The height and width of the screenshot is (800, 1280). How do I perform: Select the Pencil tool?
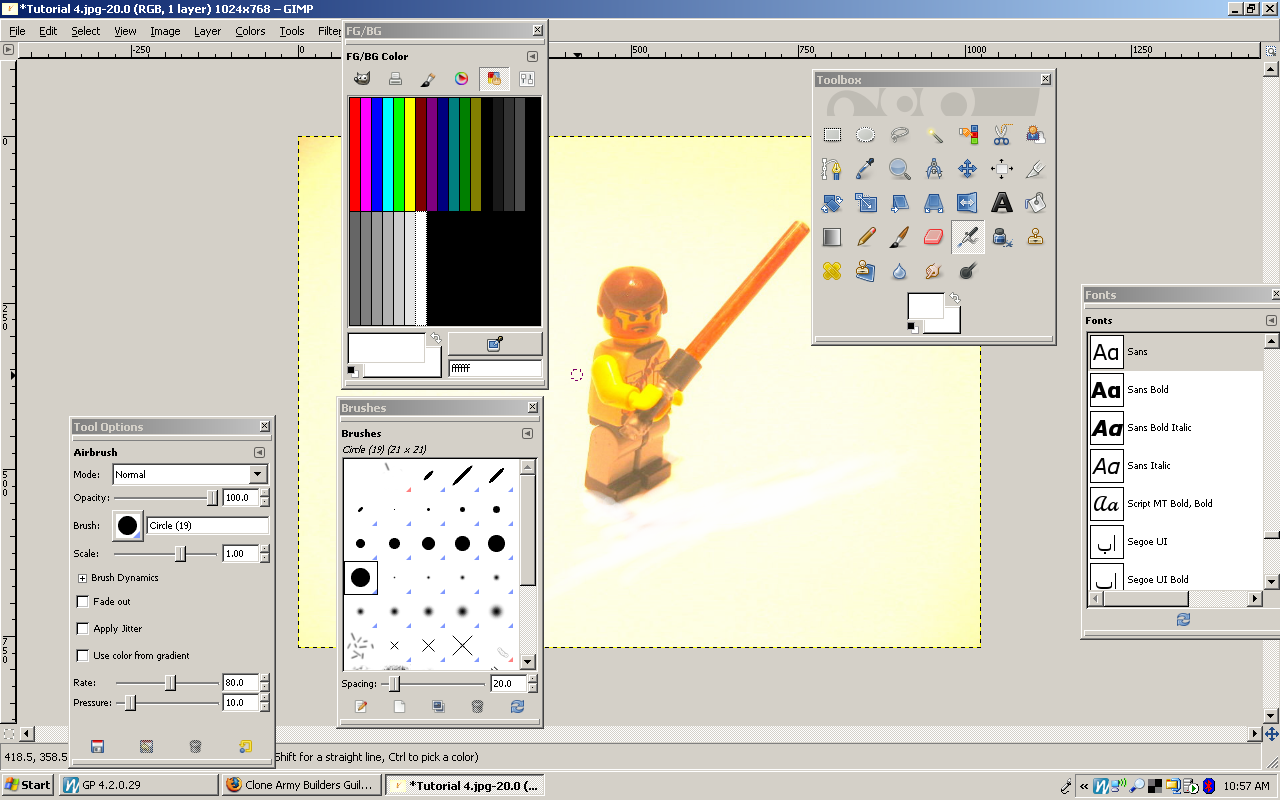pos(866,236)
